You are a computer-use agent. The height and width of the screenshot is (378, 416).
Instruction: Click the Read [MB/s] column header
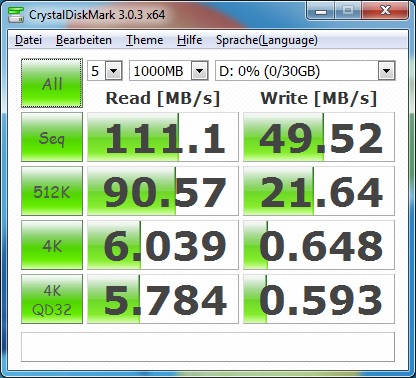coord(163,98)
